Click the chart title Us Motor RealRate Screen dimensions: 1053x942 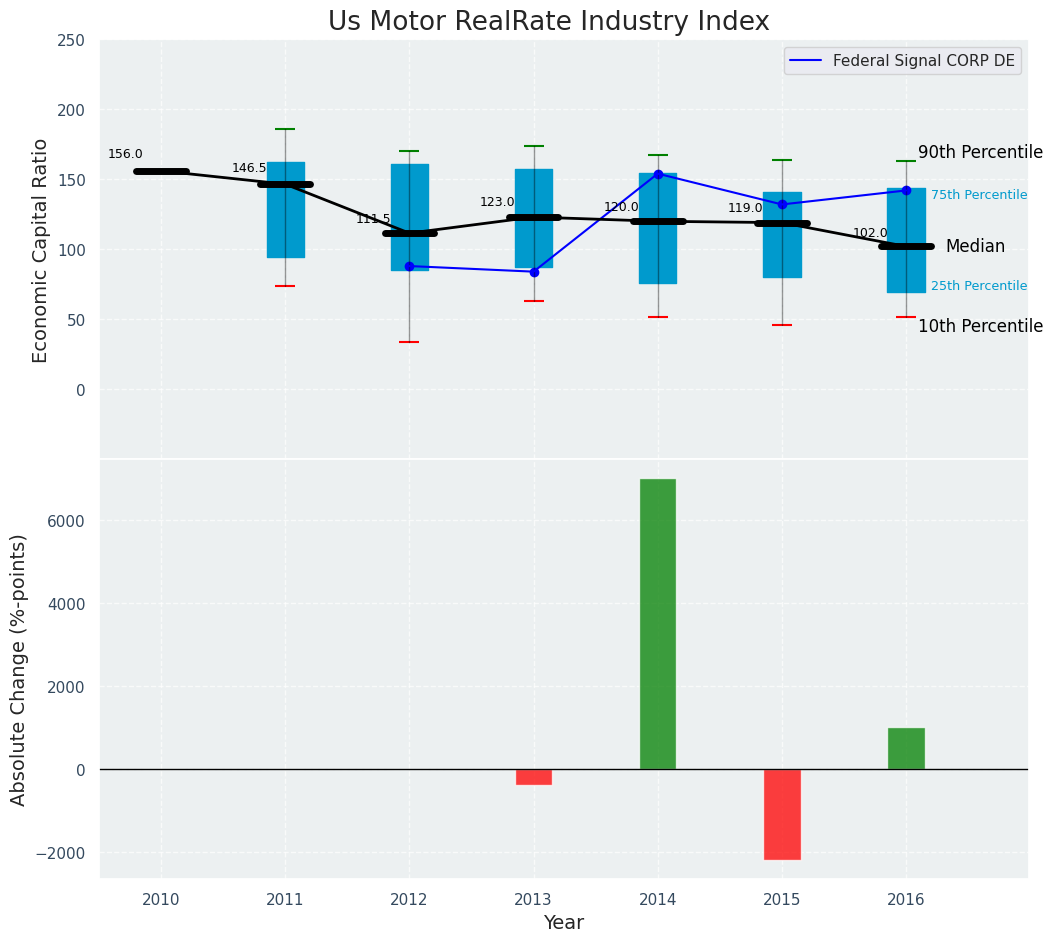(548, 22)
